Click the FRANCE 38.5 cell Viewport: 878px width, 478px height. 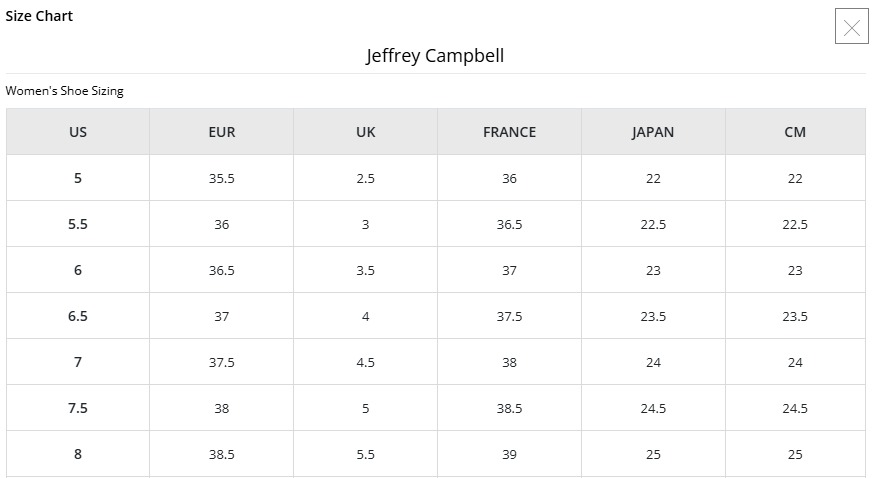pos(510,407)
